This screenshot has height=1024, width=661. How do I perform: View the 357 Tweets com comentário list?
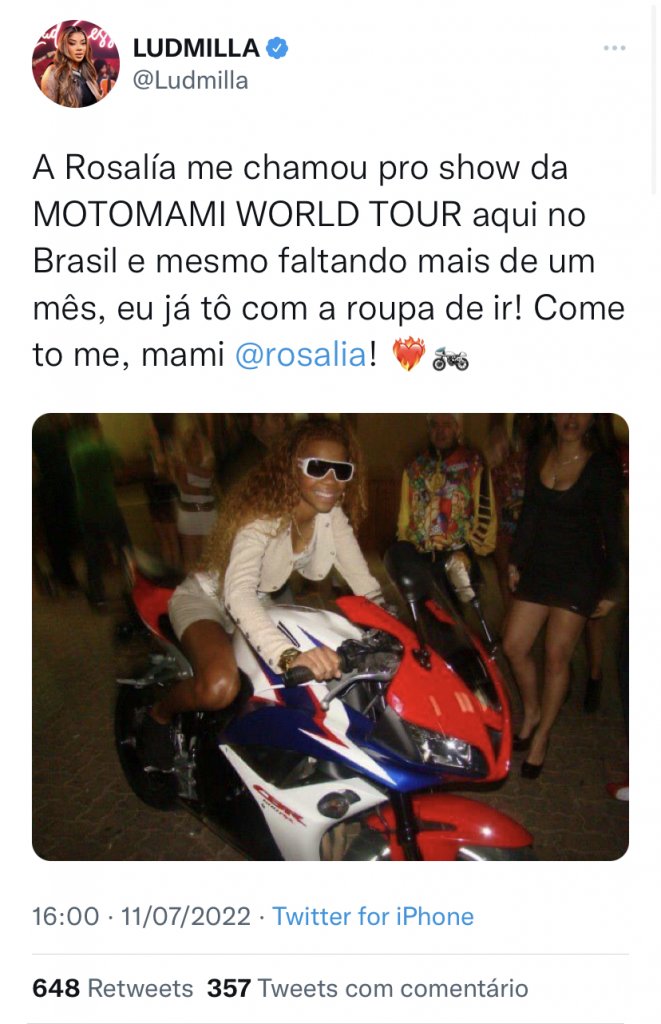click(x=367, y=988)
